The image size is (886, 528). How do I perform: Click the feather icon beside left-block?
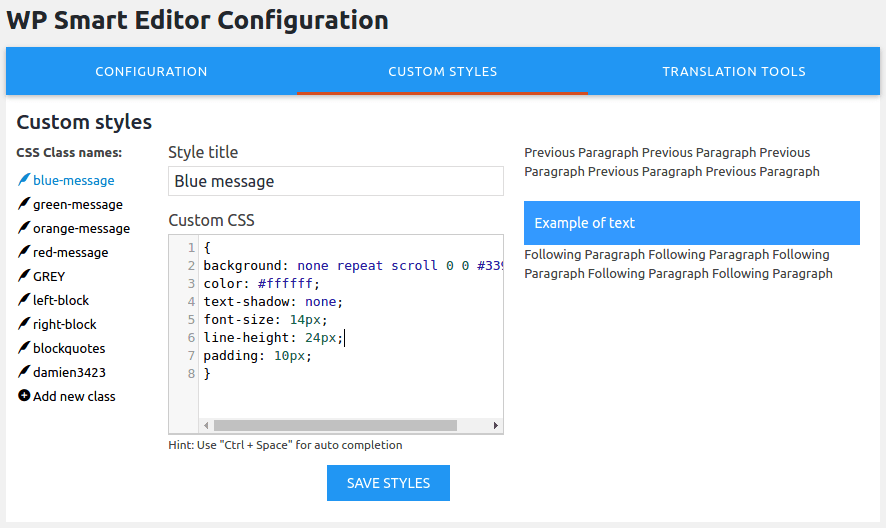24,300
